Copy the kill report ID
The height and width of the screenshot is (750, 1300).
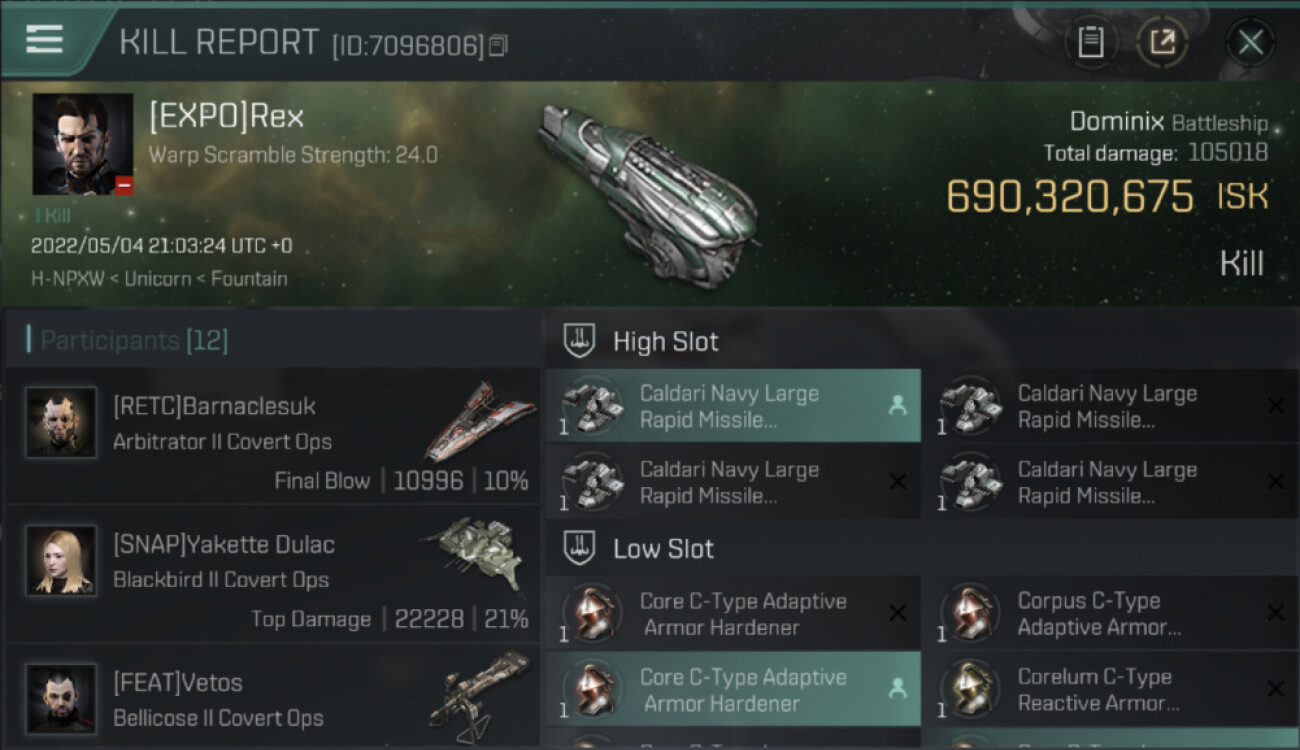[498, 45]
